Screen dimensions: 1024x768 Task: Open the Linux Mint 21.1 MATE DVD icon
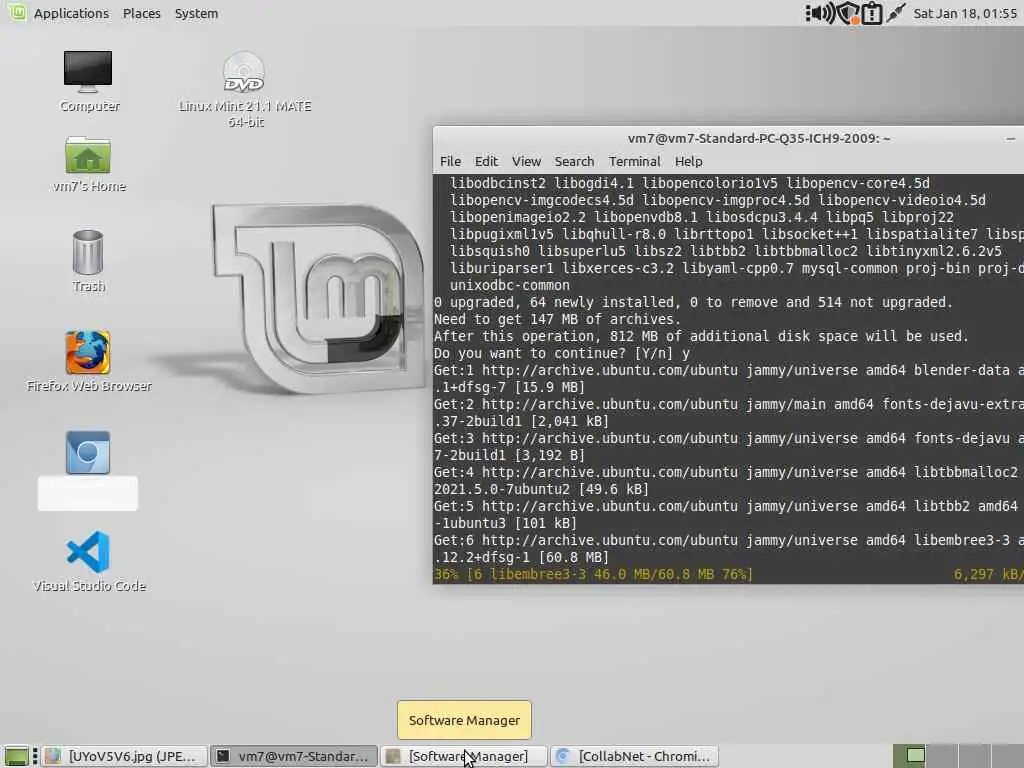pos(244,89)
